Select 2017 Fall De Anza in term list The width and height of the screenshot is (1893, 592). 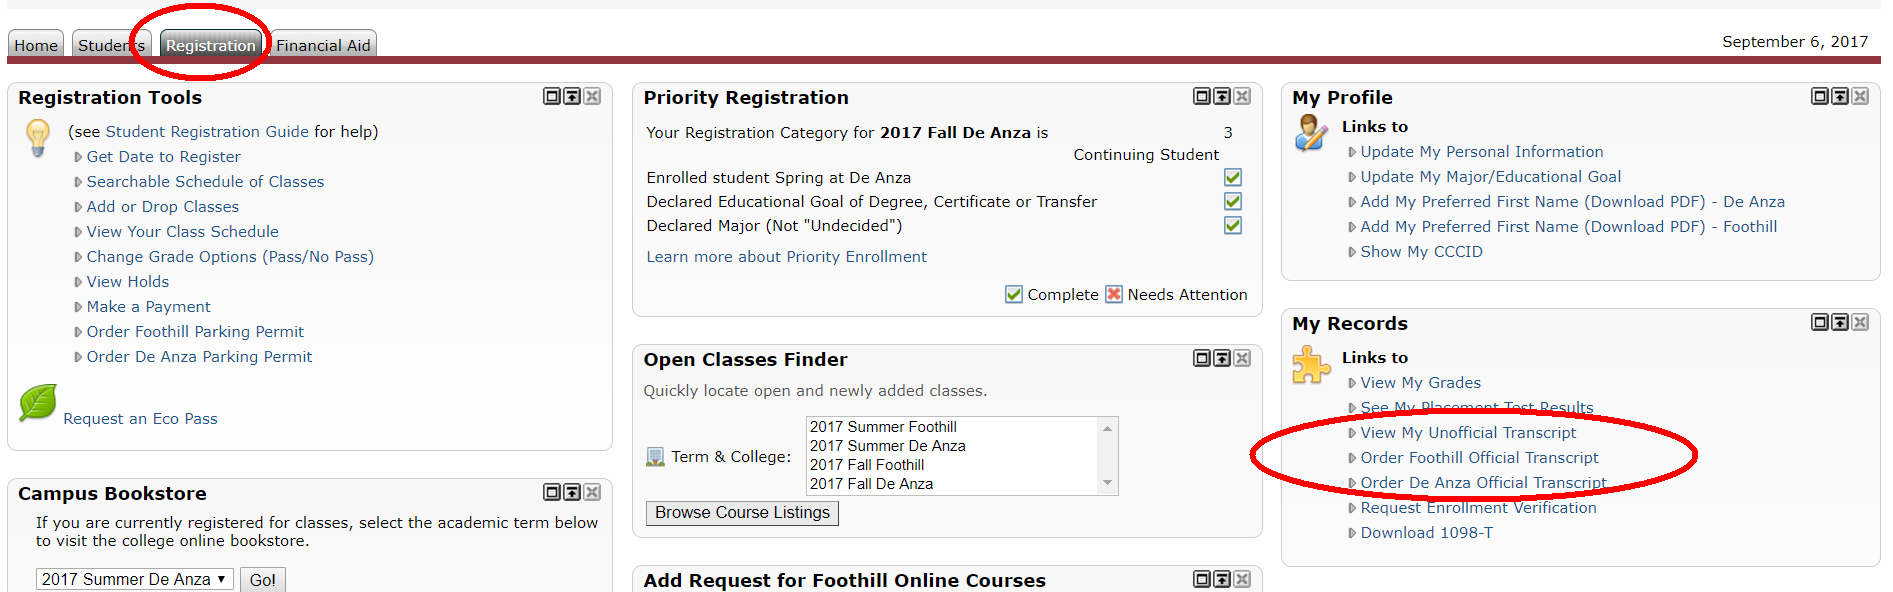871,484
